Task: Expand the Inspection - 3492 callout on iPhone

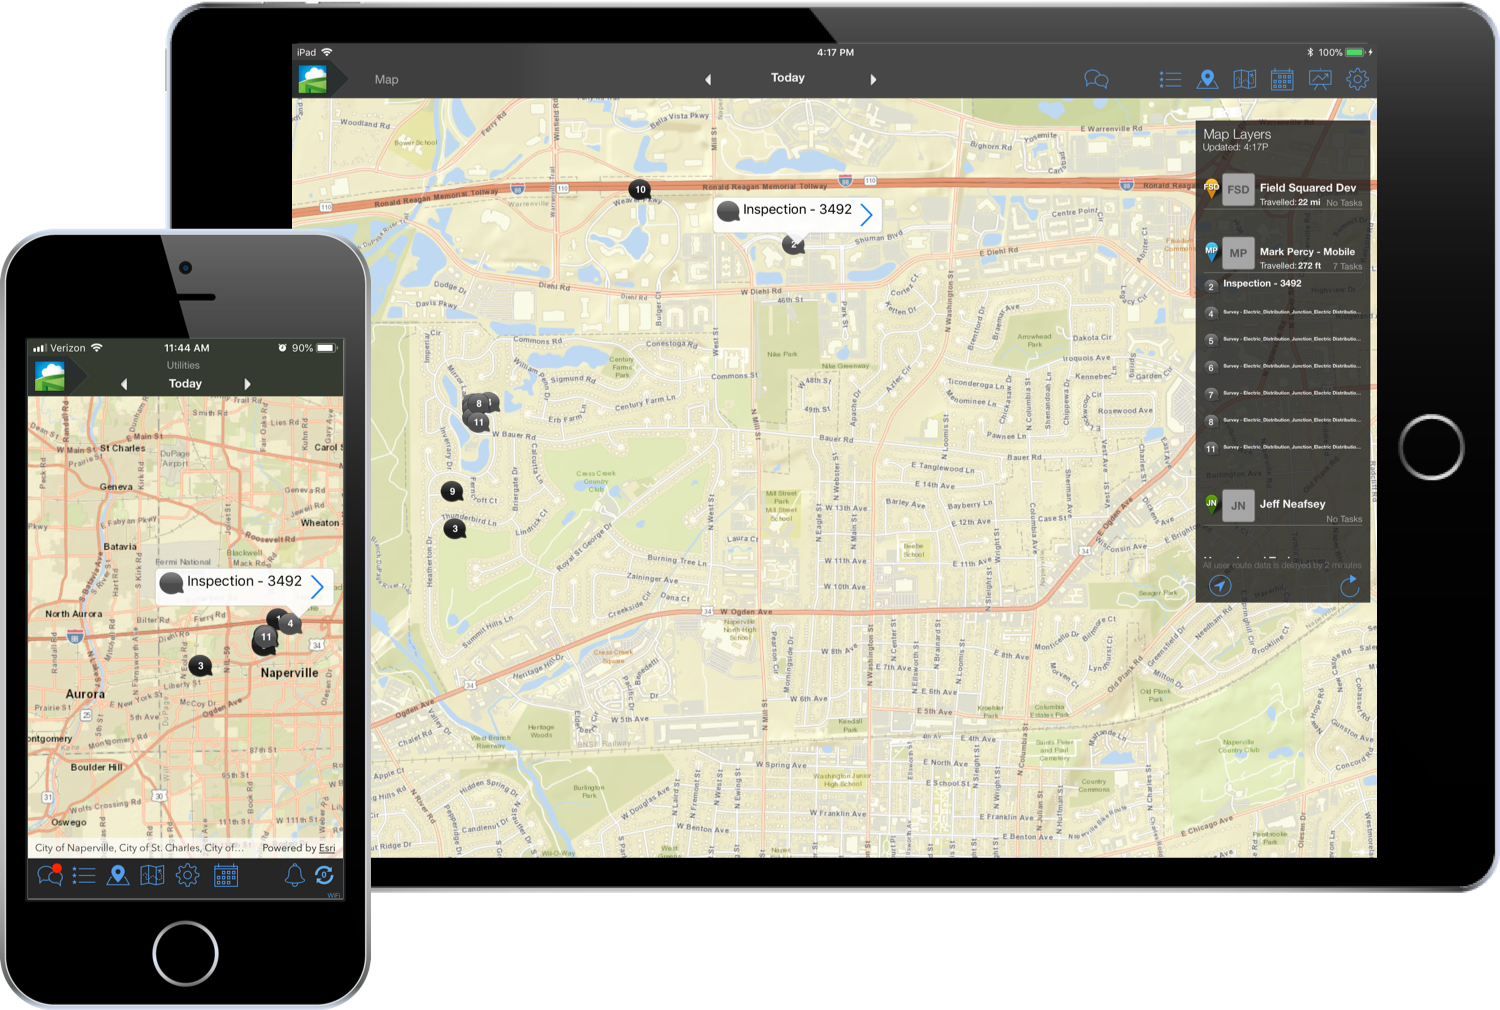Action: pos(317,587)
